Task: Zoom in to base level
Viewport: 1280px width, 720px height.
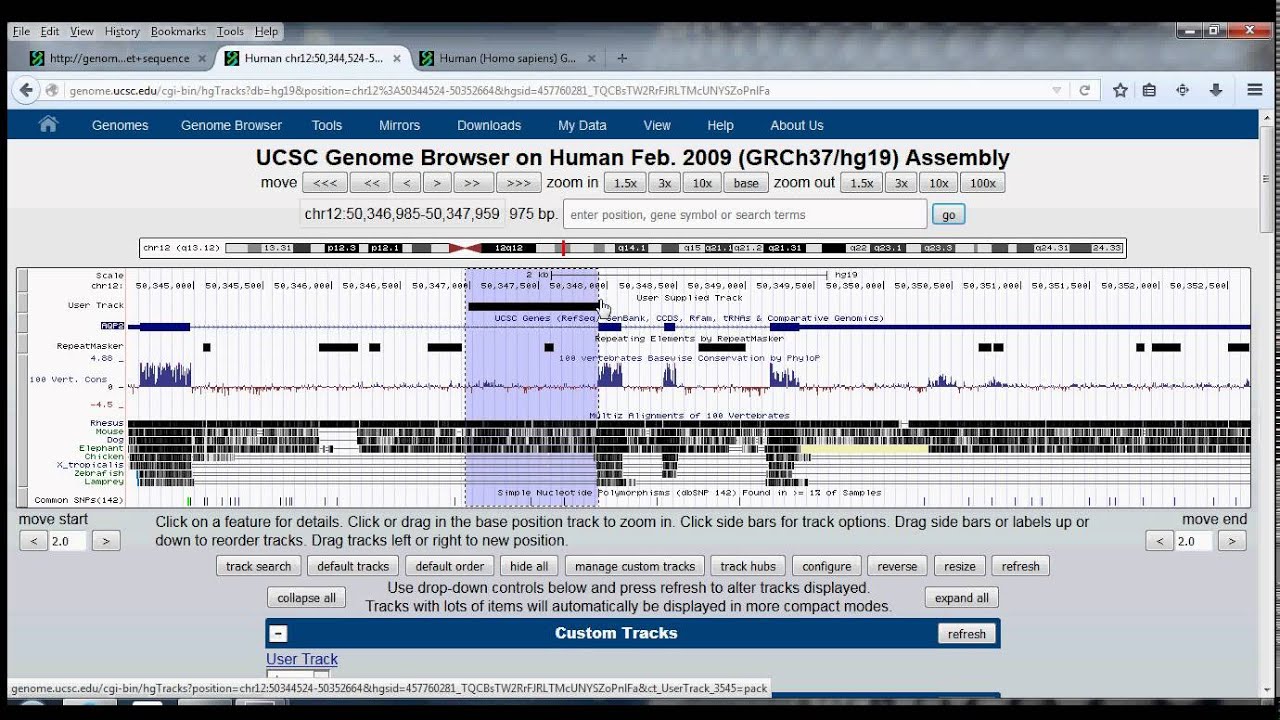Action: click(x=746, y=183)
